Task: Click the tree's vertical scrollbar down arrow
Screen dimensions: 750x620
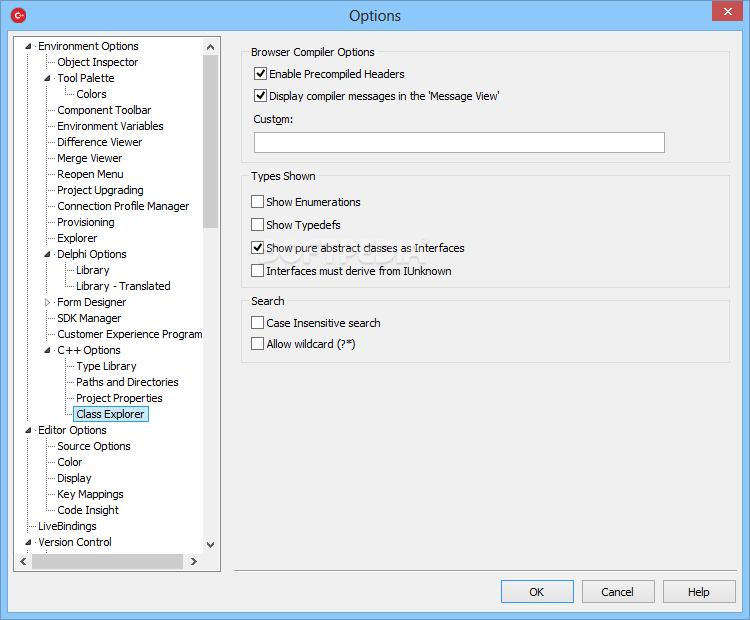Action: point(210,544)
